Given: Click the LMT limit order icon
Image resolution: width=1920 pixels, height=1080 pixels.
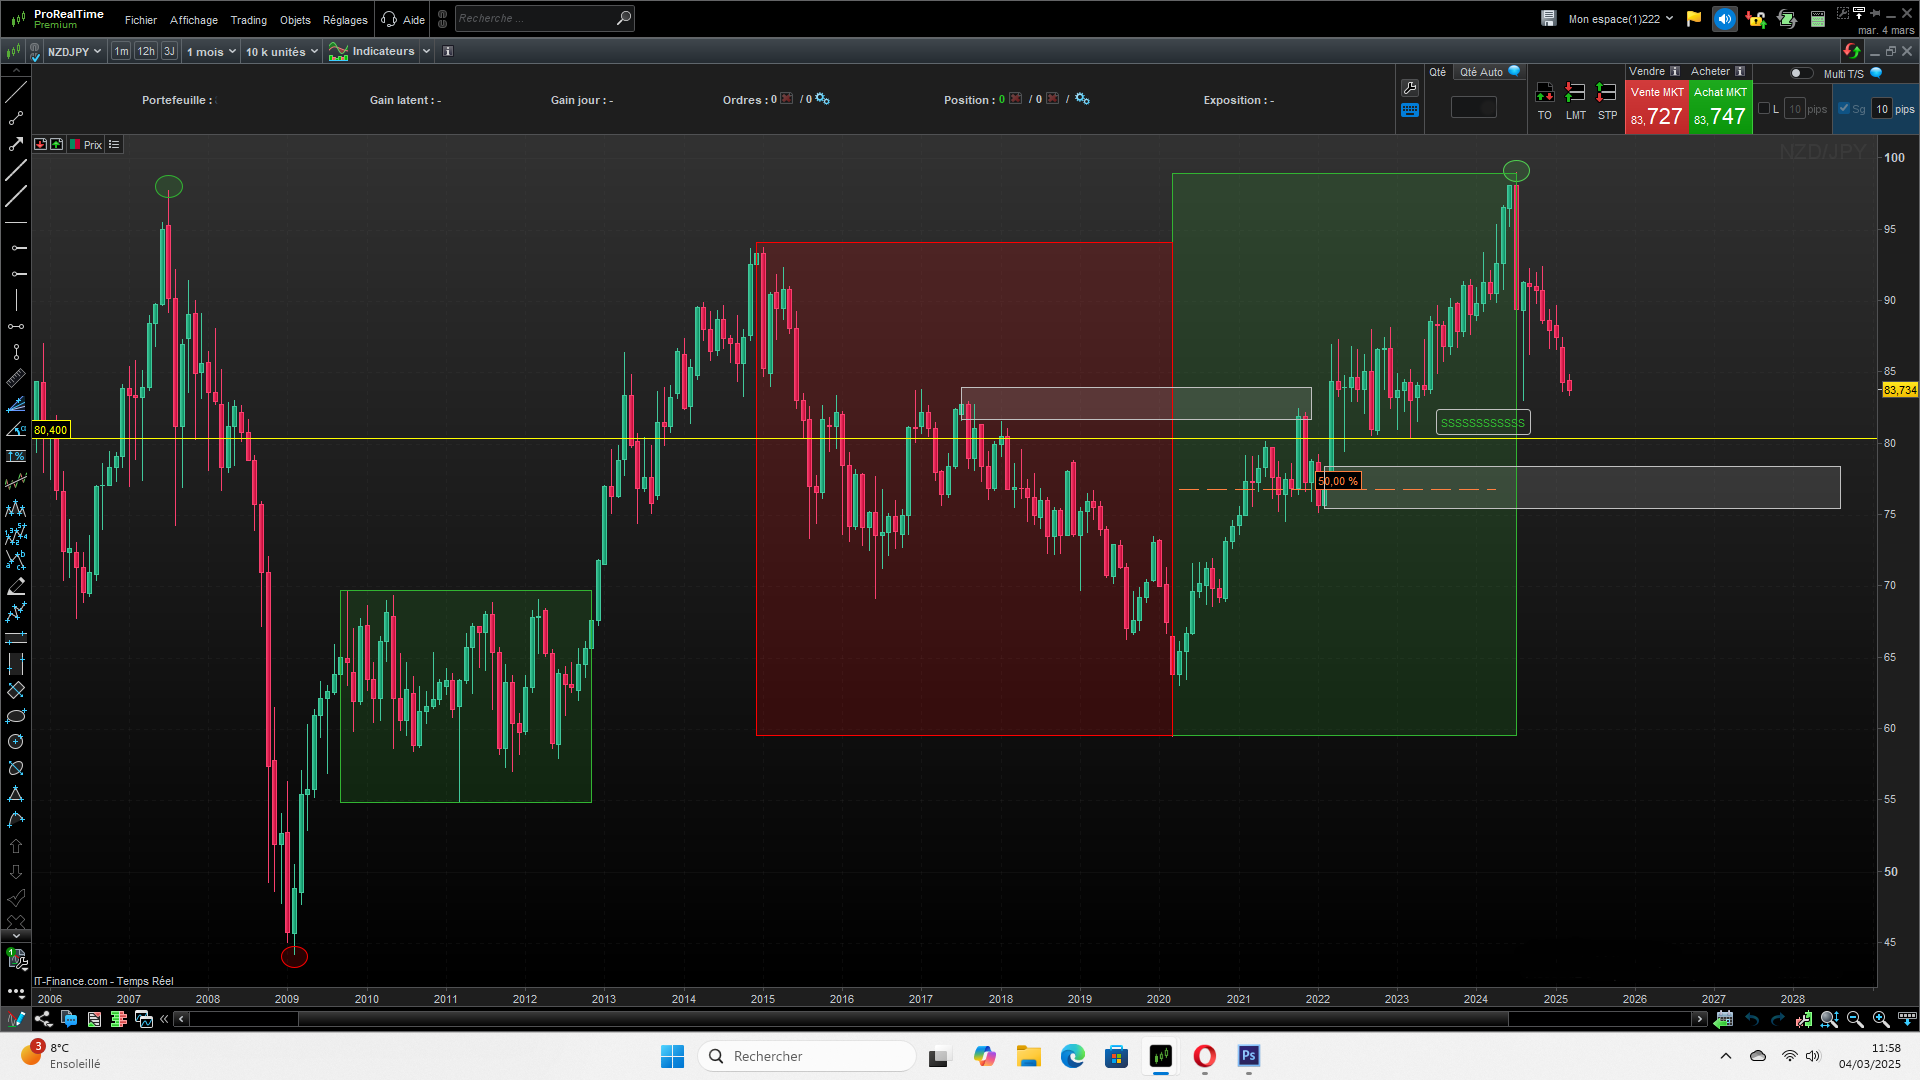Looking at the screenshot, I should tap(1575, 93).
